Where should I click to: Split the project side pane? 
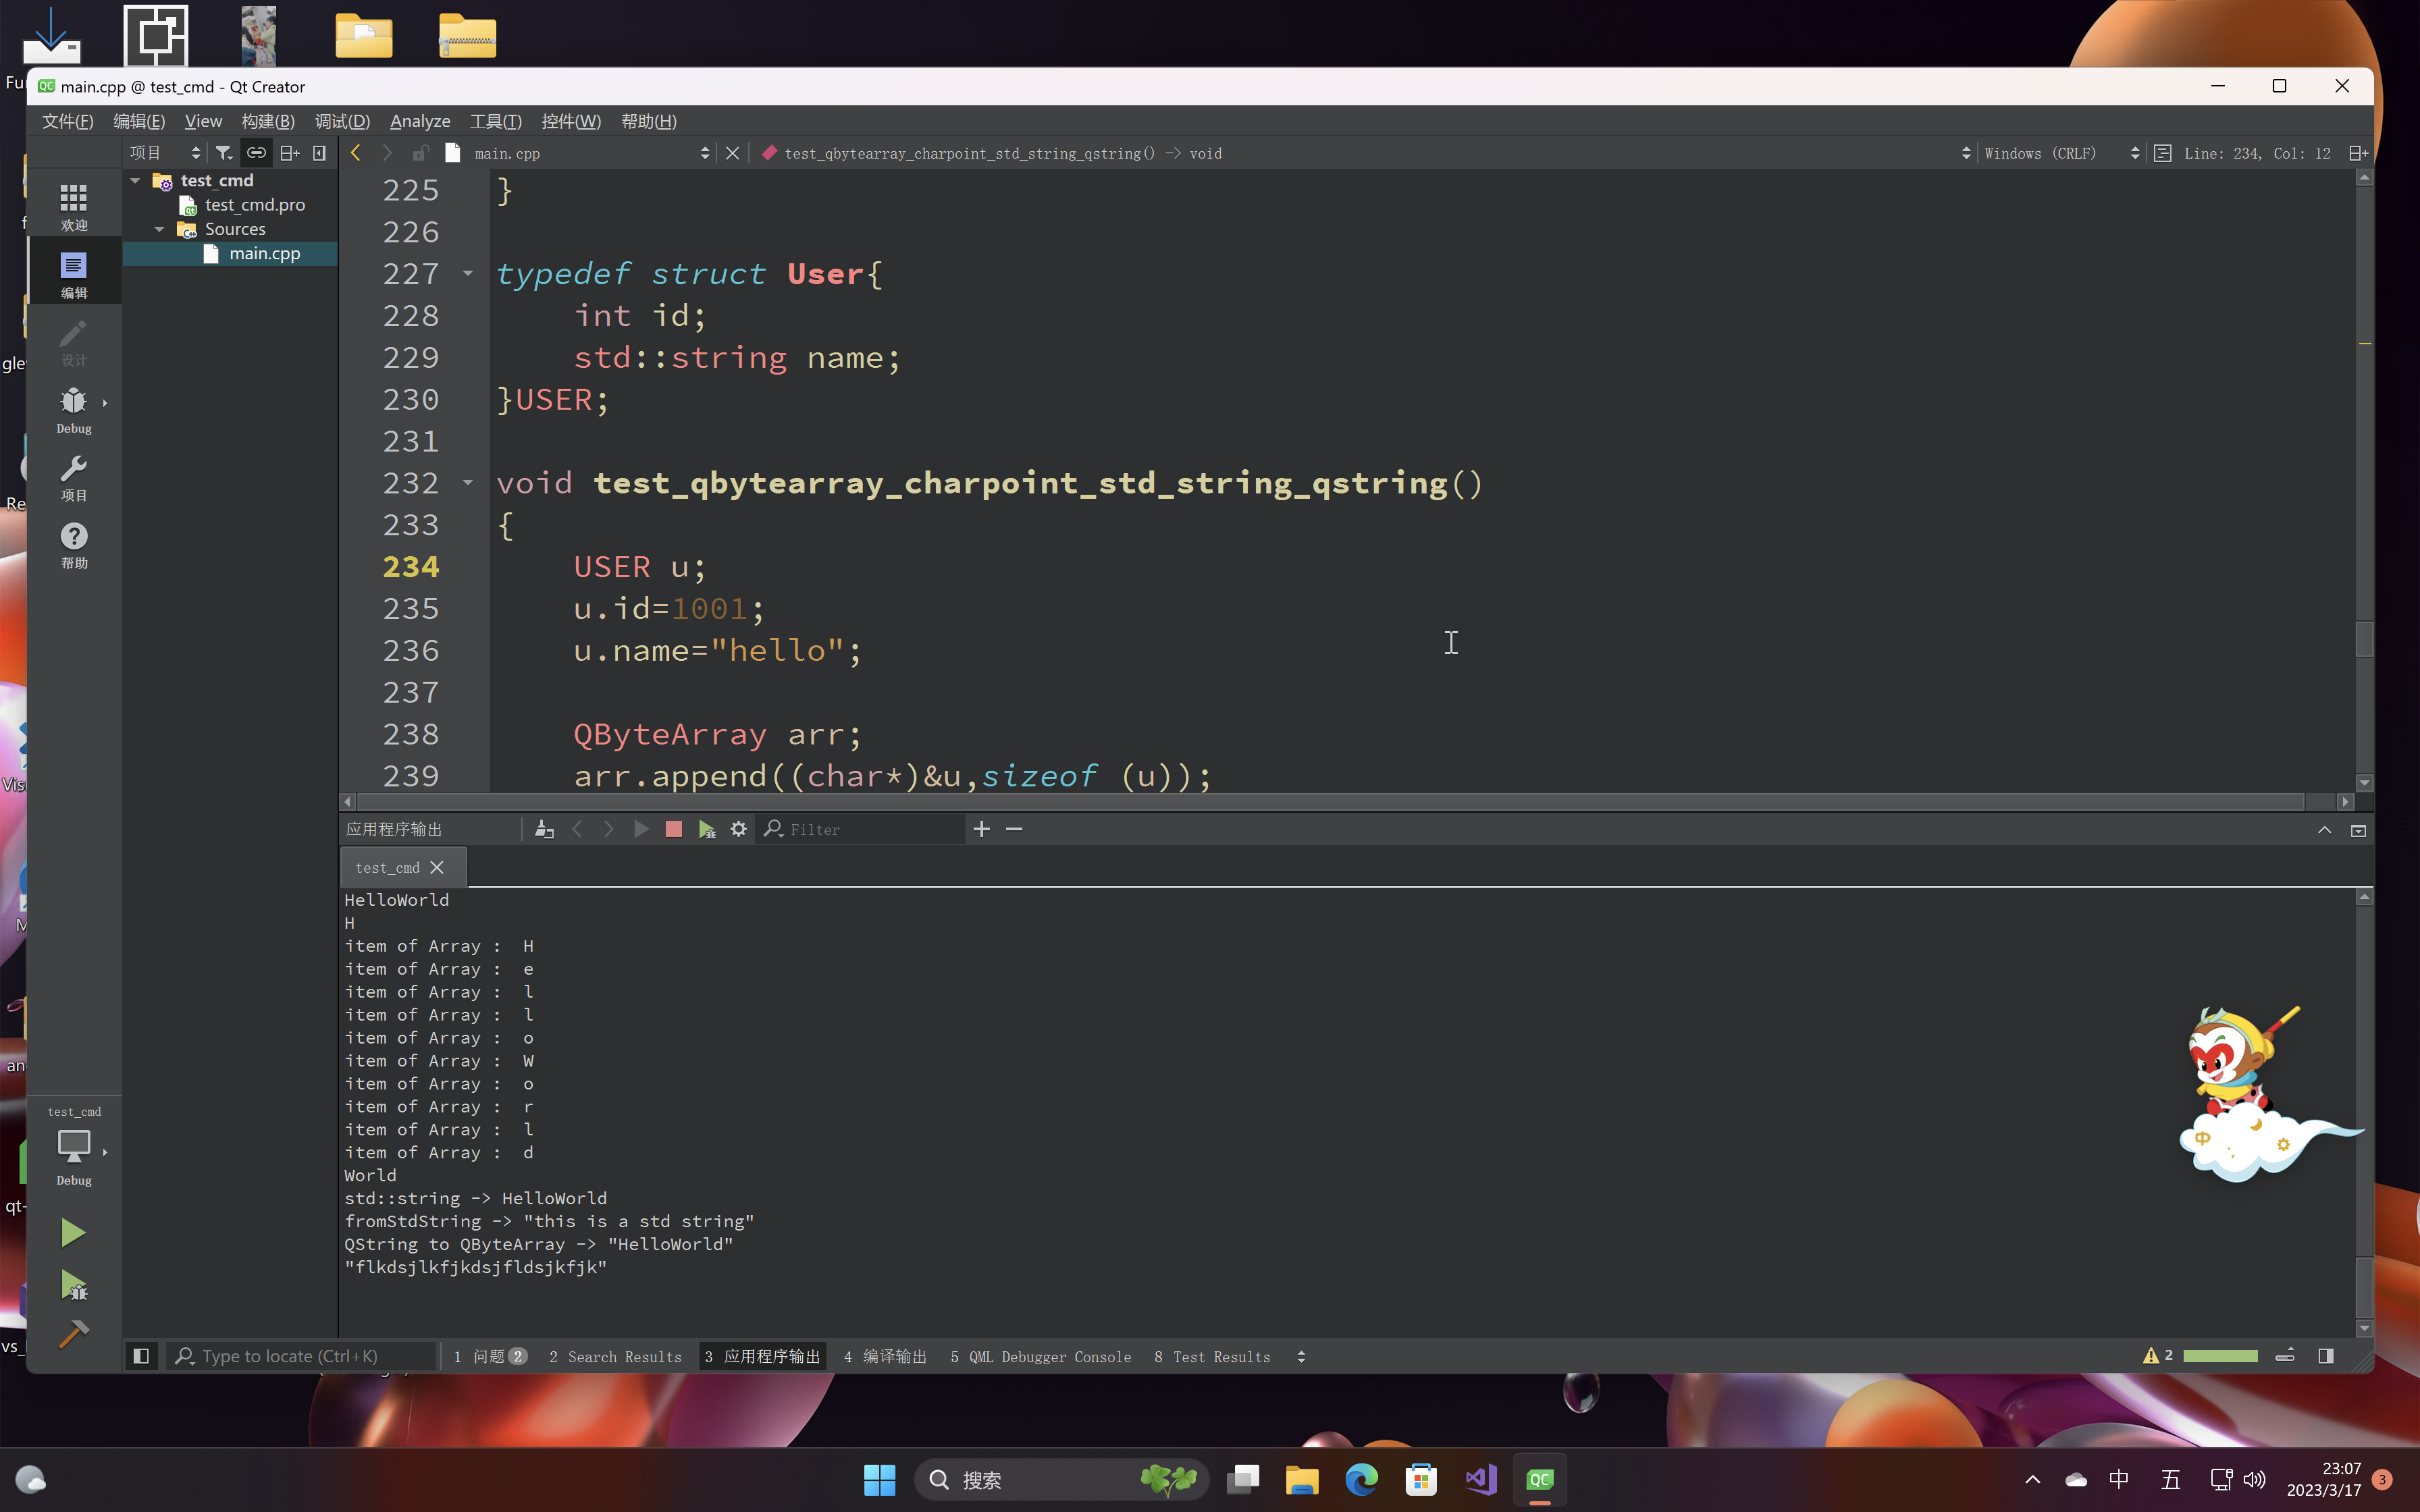290,153
